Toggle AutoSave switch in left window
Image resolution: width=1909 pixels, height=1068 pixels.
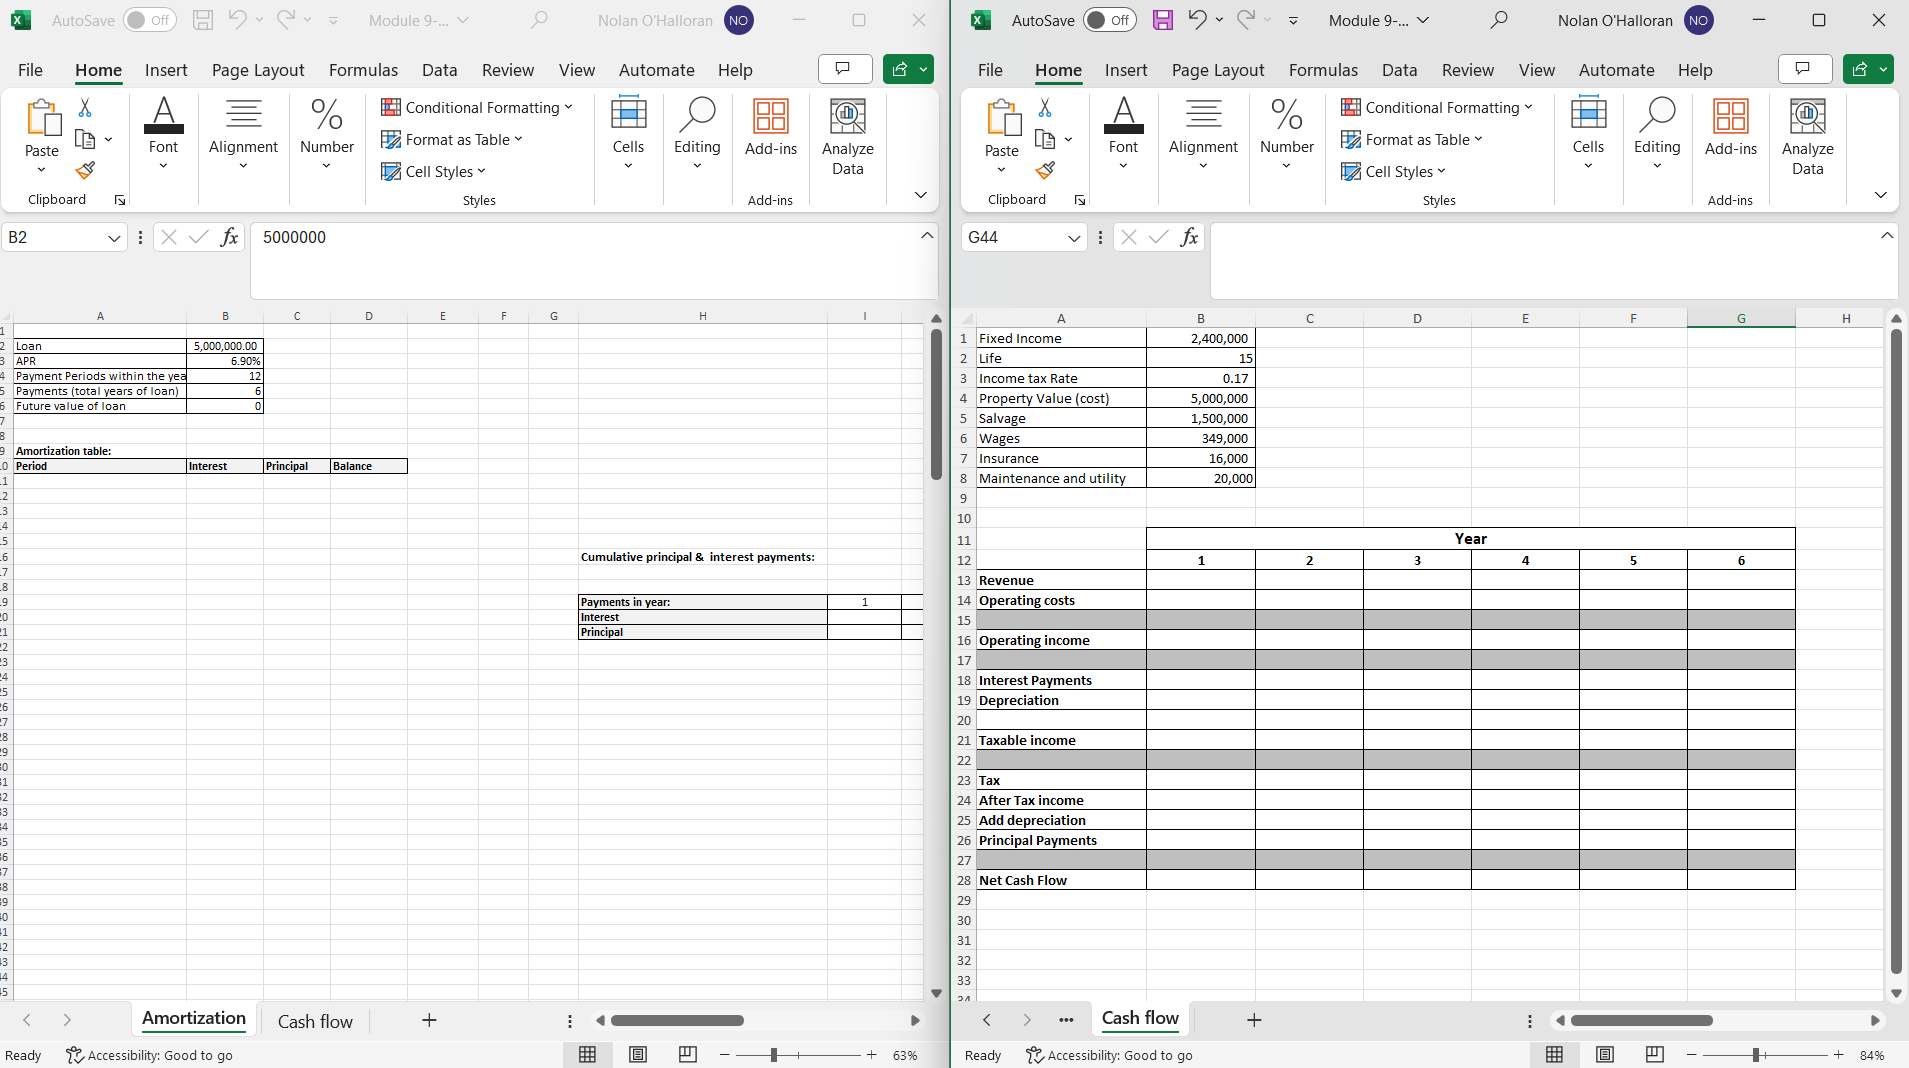pyautogui.click(x=150, y=20)
